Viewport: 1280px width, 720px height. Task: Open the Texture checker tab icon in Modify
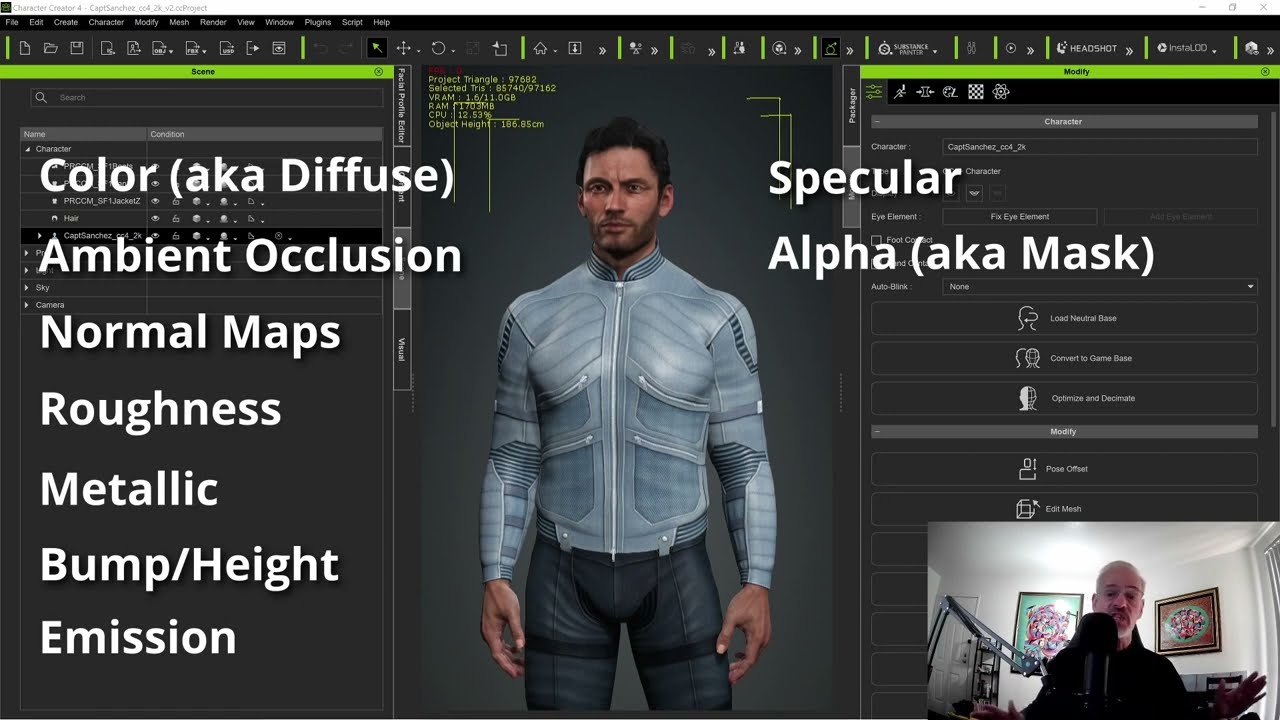(976, 92)
